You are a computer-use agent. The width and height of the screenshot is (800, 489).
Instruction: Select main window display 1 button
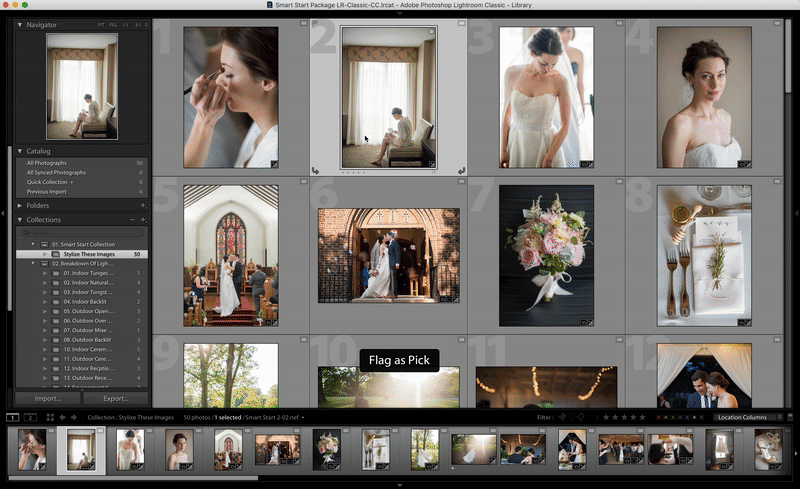13,417
